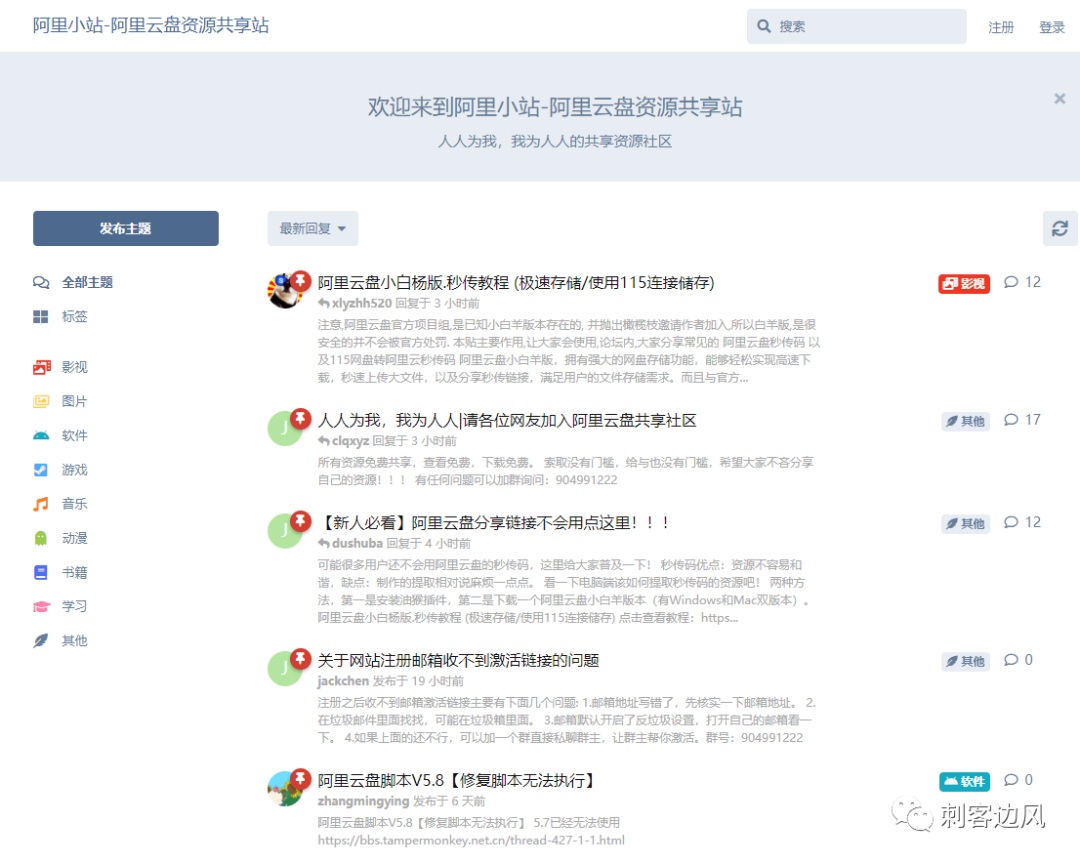Click the 动漫 ghost icon

[x=41, y=538]
